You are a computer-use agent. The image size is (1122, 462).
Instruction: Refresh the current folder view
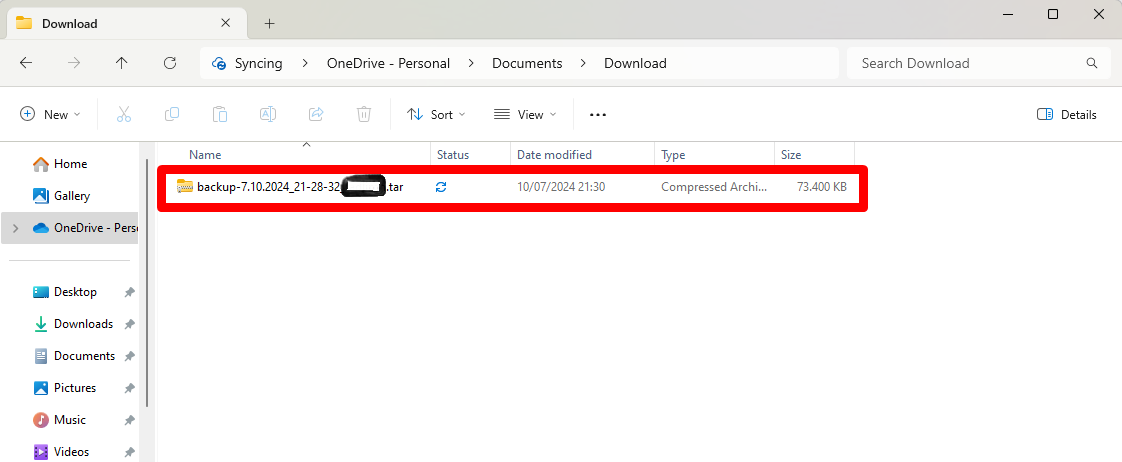point(170,63)
